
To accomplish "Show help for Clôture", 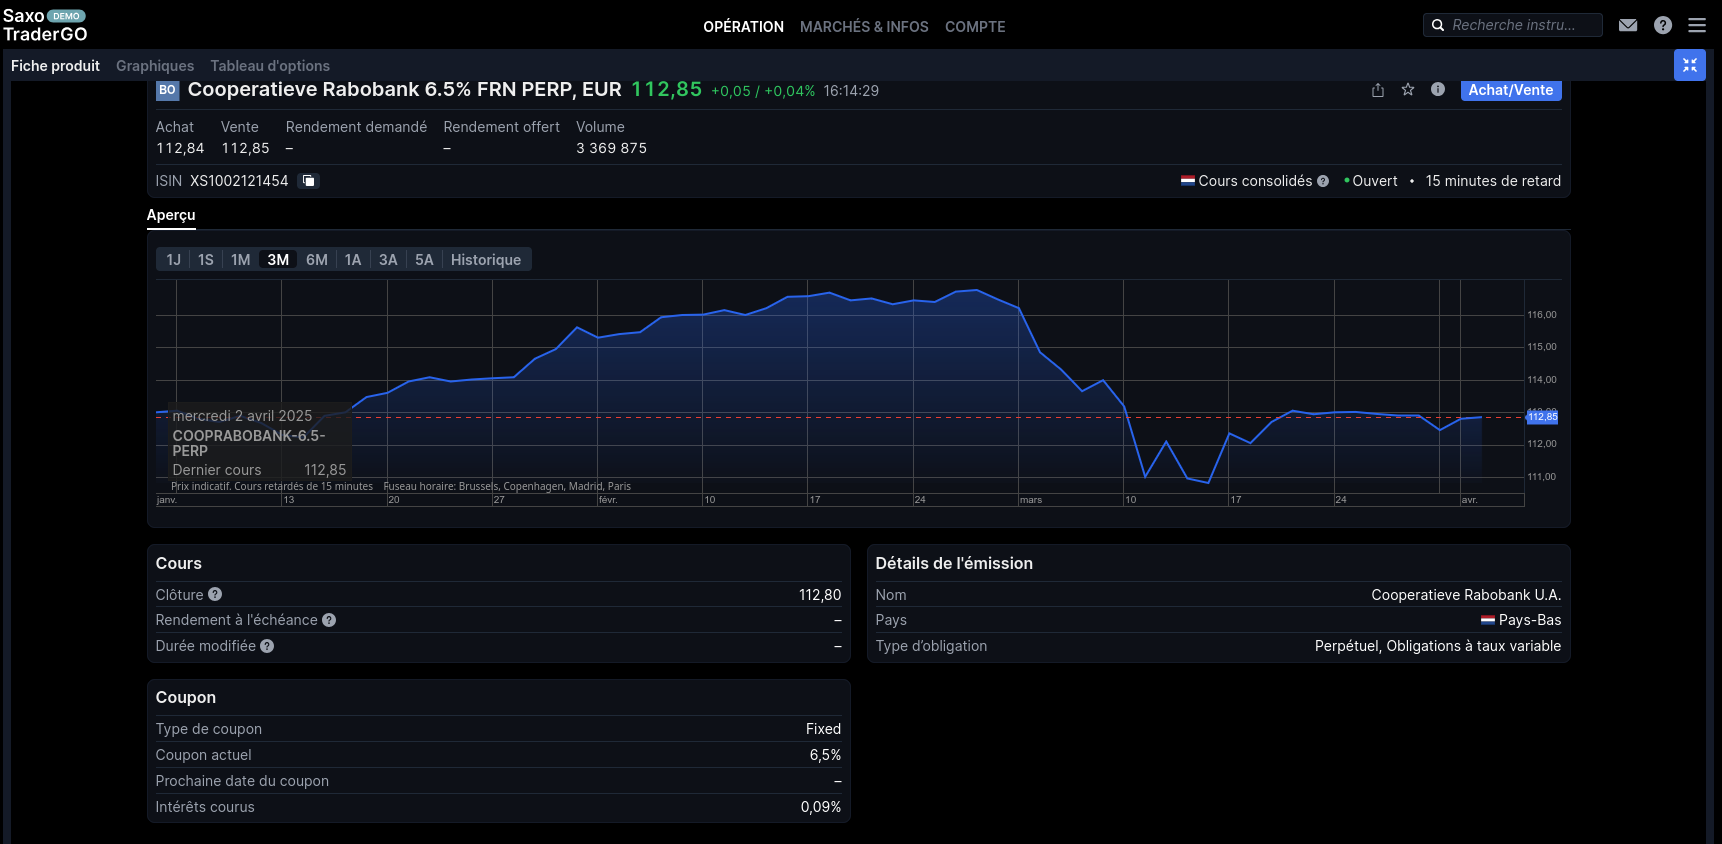I will click(x=215, y=595).
